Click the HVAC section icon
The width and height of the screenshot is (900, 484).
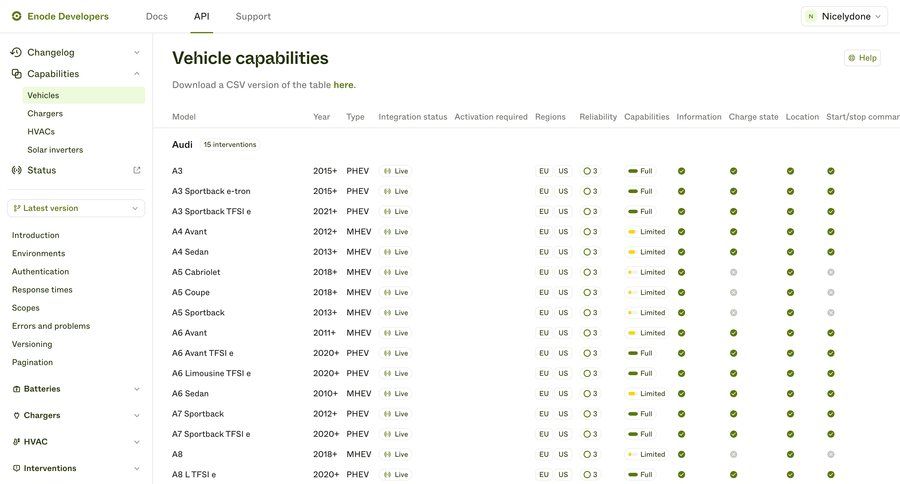16,442
